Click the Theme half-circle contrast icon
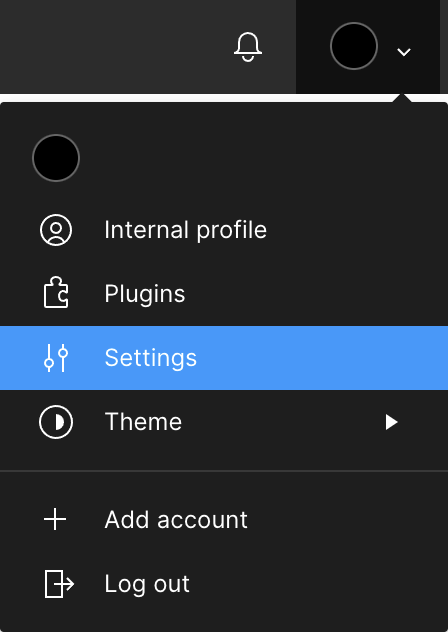Viewport: 448px width, 632px height. 56,422
